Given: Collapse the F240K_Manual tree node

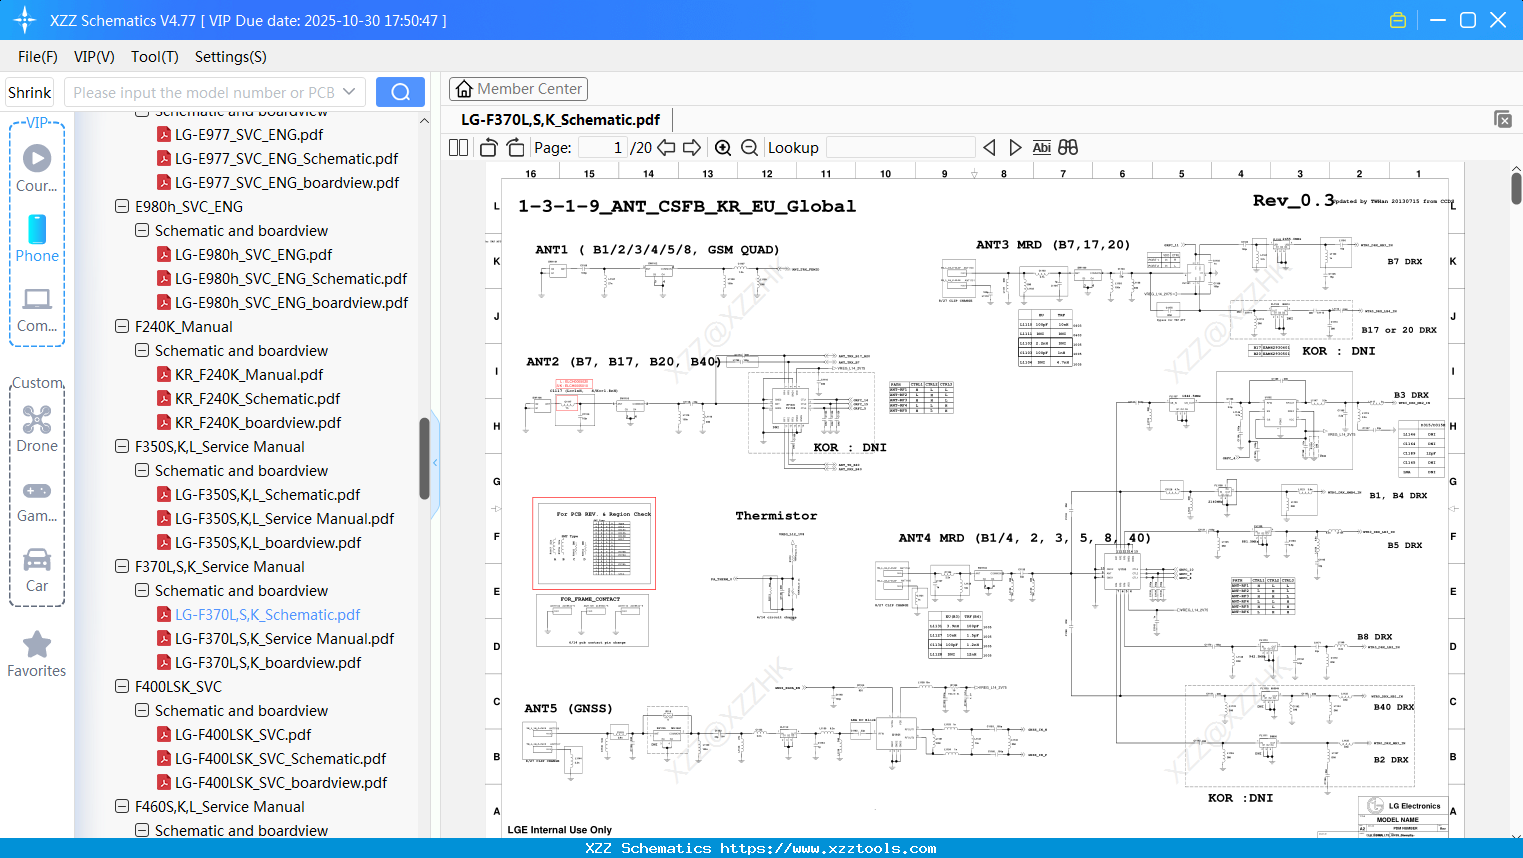Looking at the screenshot, I should [x=120, y=326].
